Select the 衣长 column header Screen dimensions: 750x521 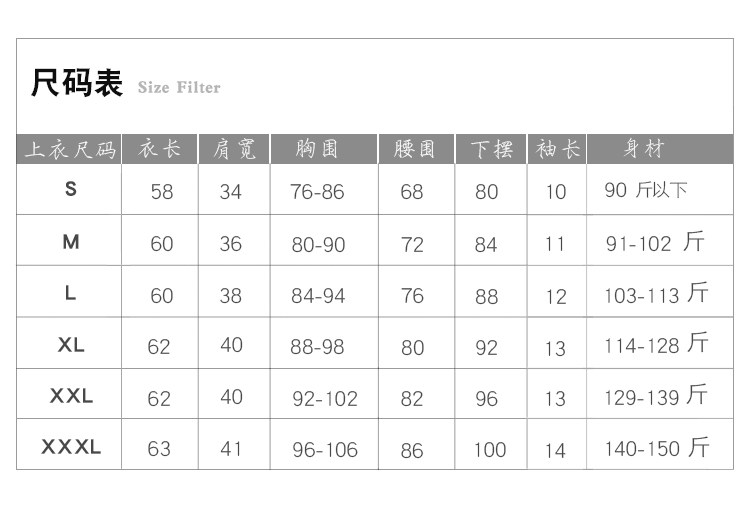tap(160, 150)
